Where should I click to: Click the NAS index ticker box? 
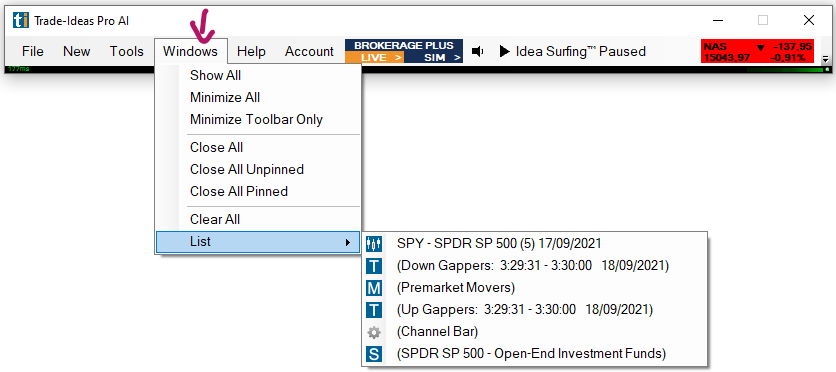757,51
